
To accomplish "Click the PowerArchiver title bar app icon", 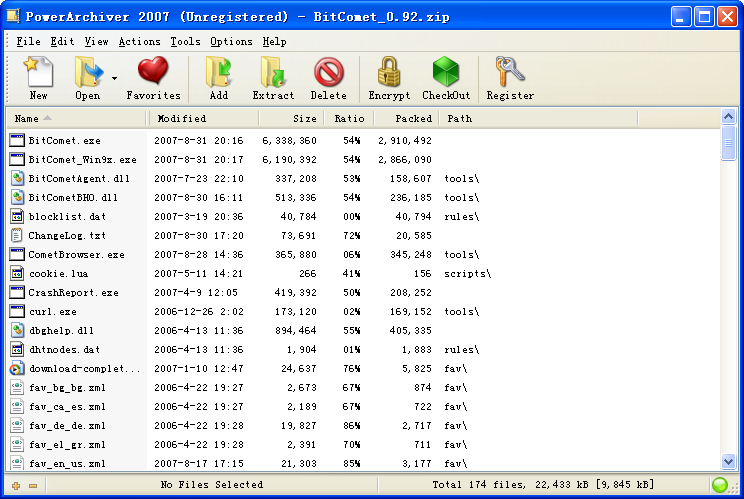I will (13, 16).
